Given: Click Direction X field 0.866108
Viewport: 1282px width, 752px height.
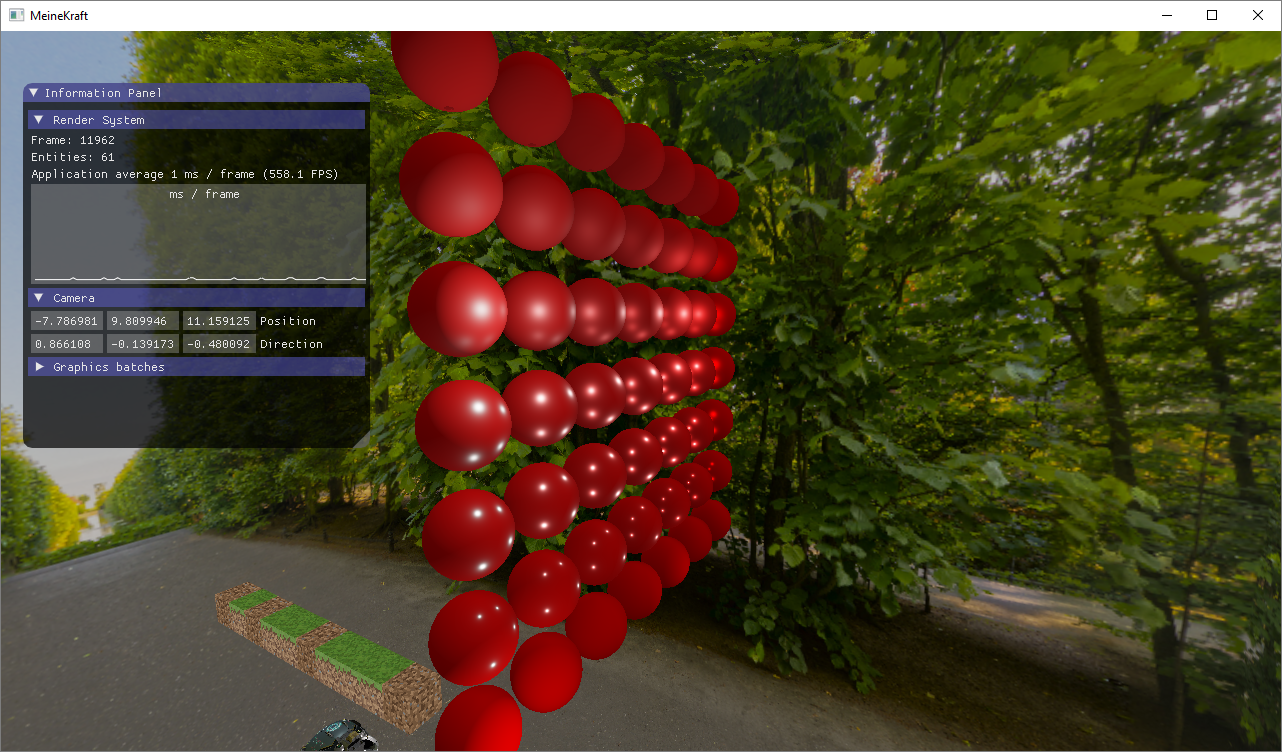Looking at the screenshot, I should [66, 344].
